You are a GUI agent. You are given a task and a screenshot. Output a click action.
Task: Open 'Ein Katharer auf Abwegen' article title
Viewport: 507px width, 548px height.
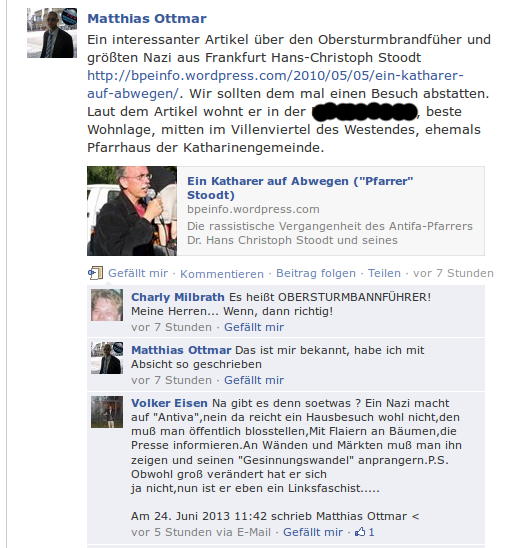pos(300,188)
